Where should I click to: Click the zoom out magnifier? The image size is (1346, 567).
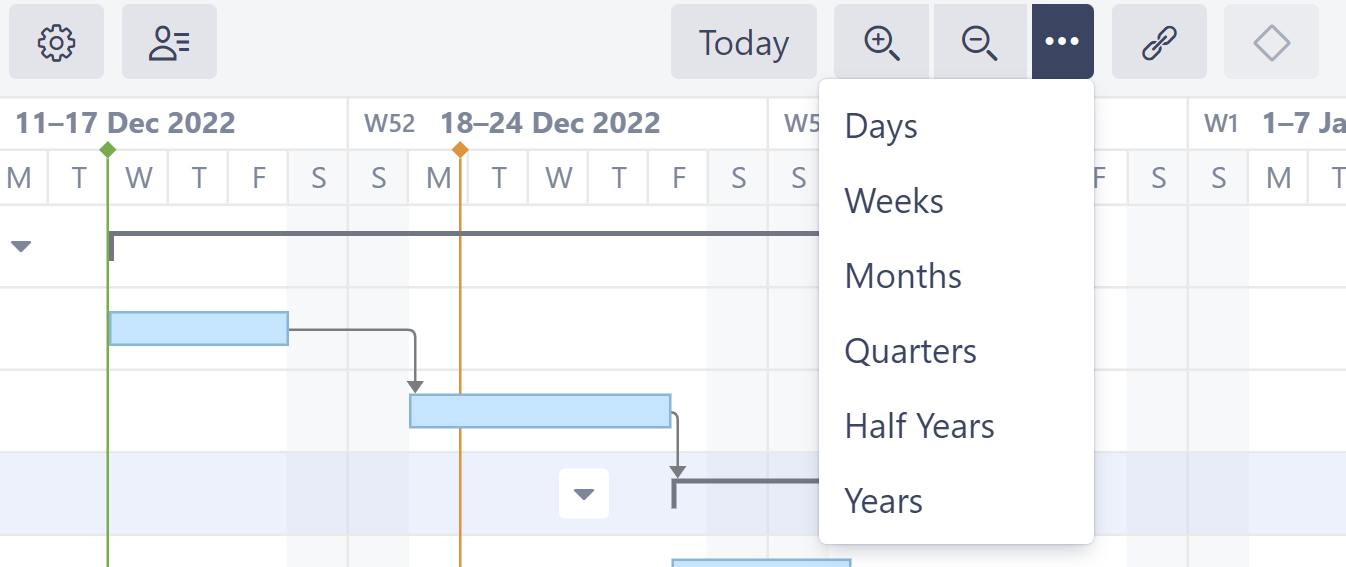(x=979, y=42)
